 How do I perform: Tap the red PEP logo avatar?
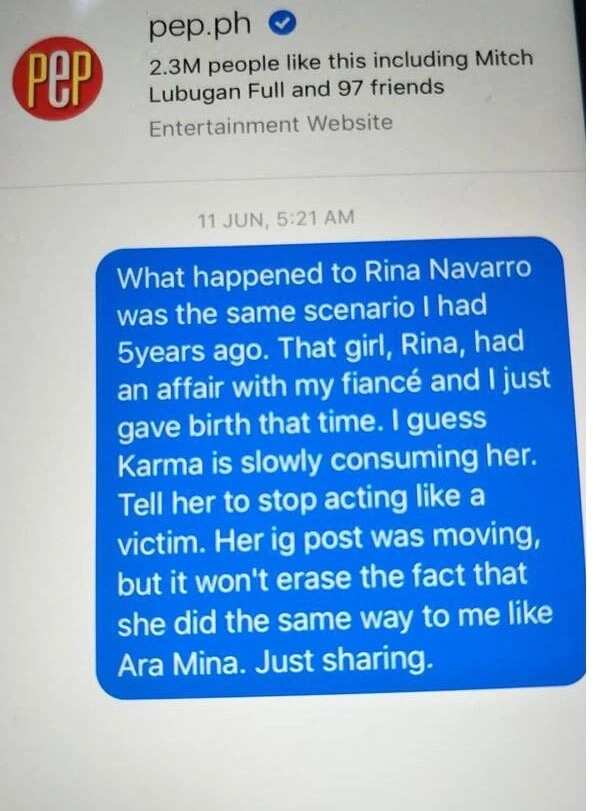click(x=57, y=79)
